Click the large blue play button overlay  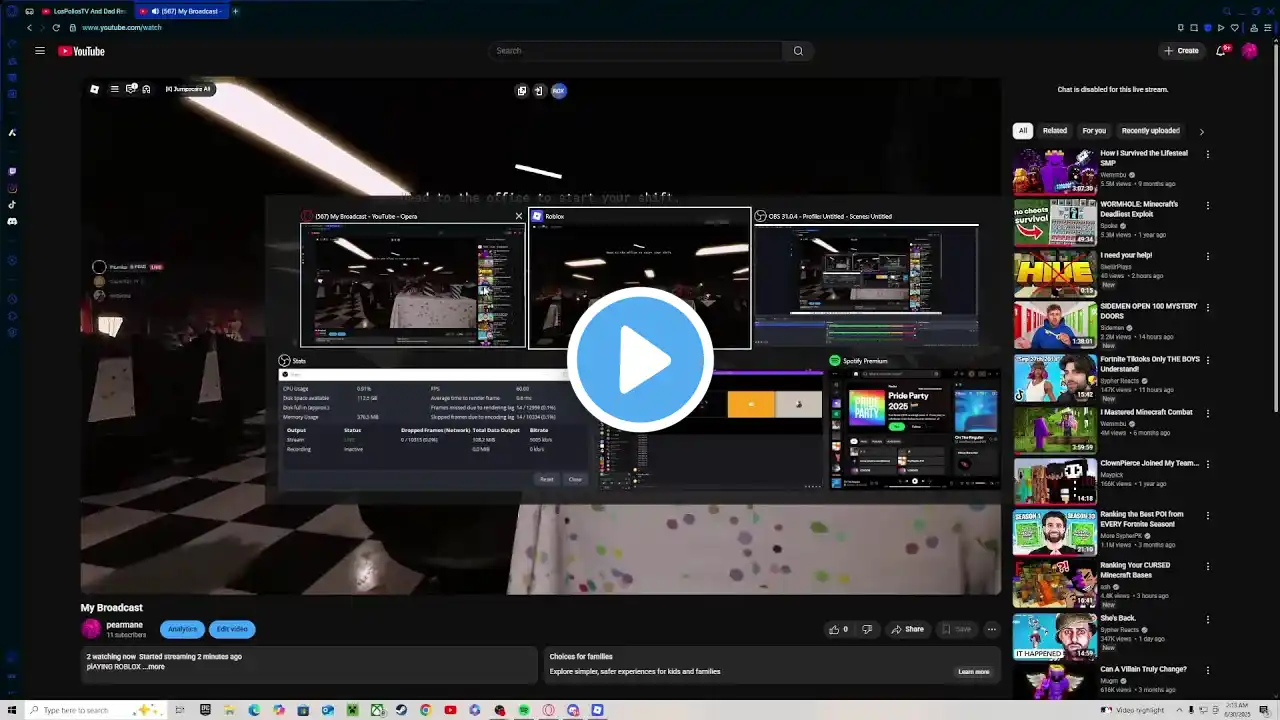tap(640, 360)
